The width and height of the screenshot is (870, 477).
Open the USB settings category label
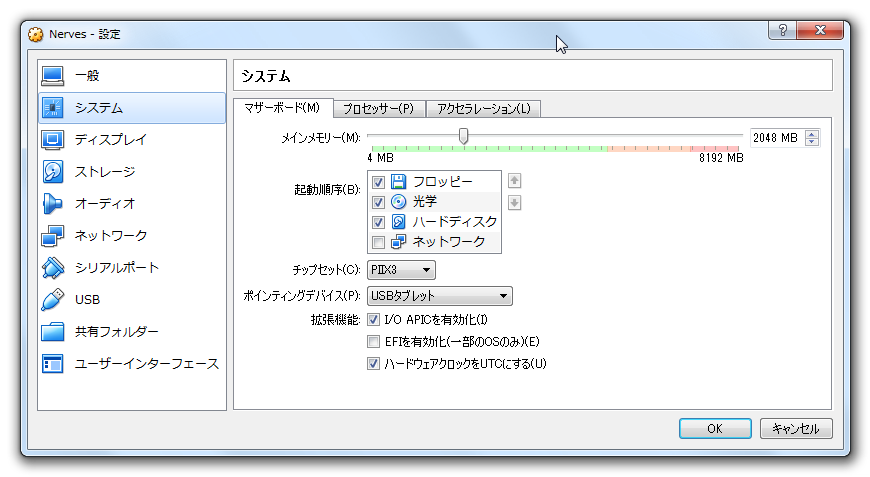(88, 300)
